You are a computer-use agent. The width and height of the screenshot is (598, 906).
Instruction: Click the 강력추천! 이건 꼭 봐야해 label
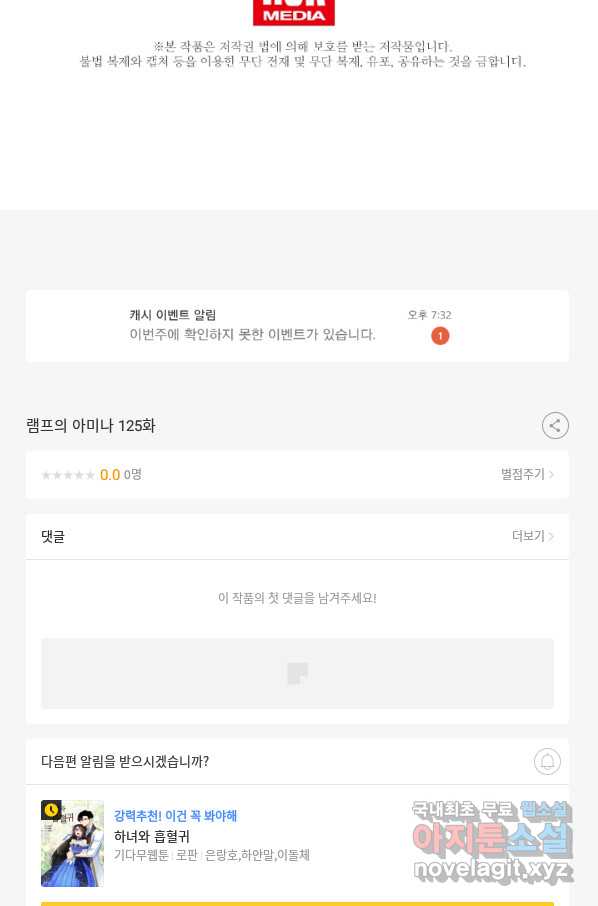click(175, 816)
